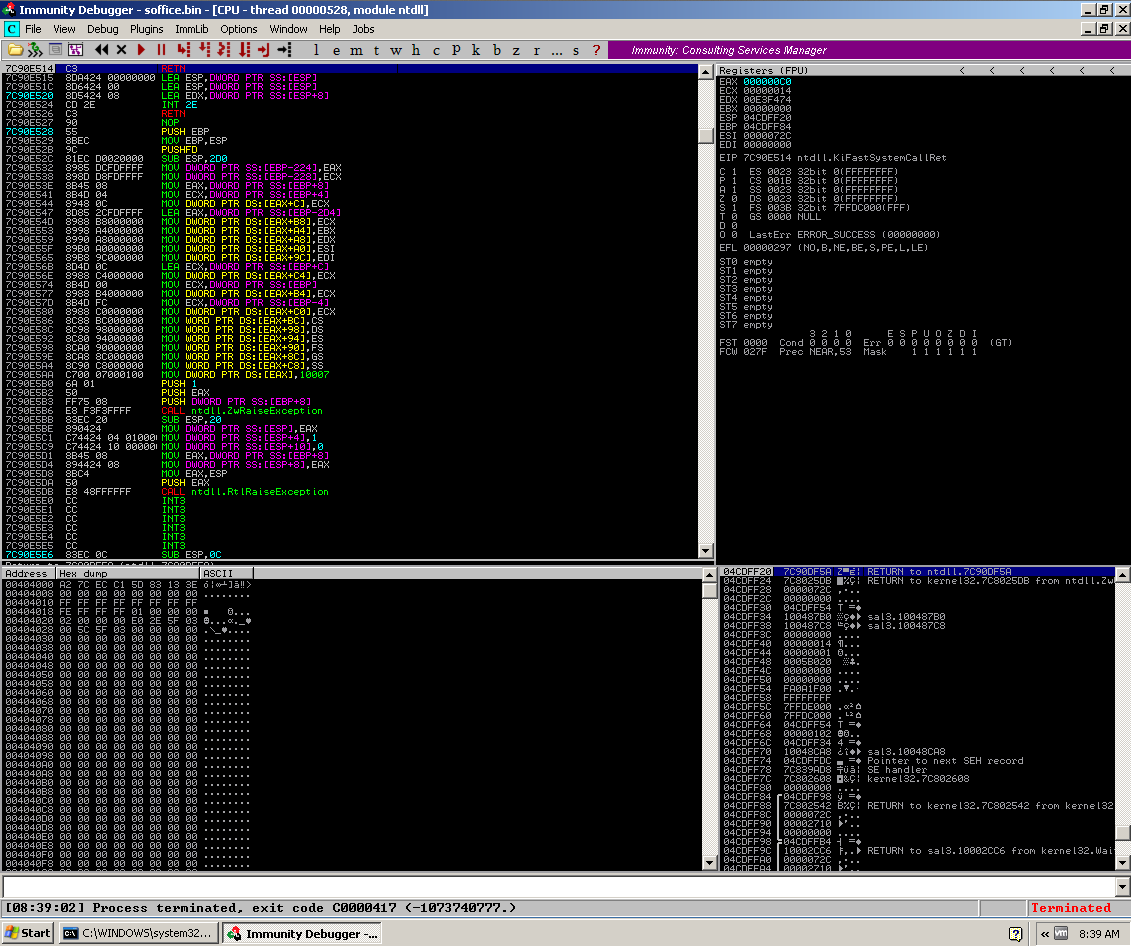Run the program with the play icon

141,50
